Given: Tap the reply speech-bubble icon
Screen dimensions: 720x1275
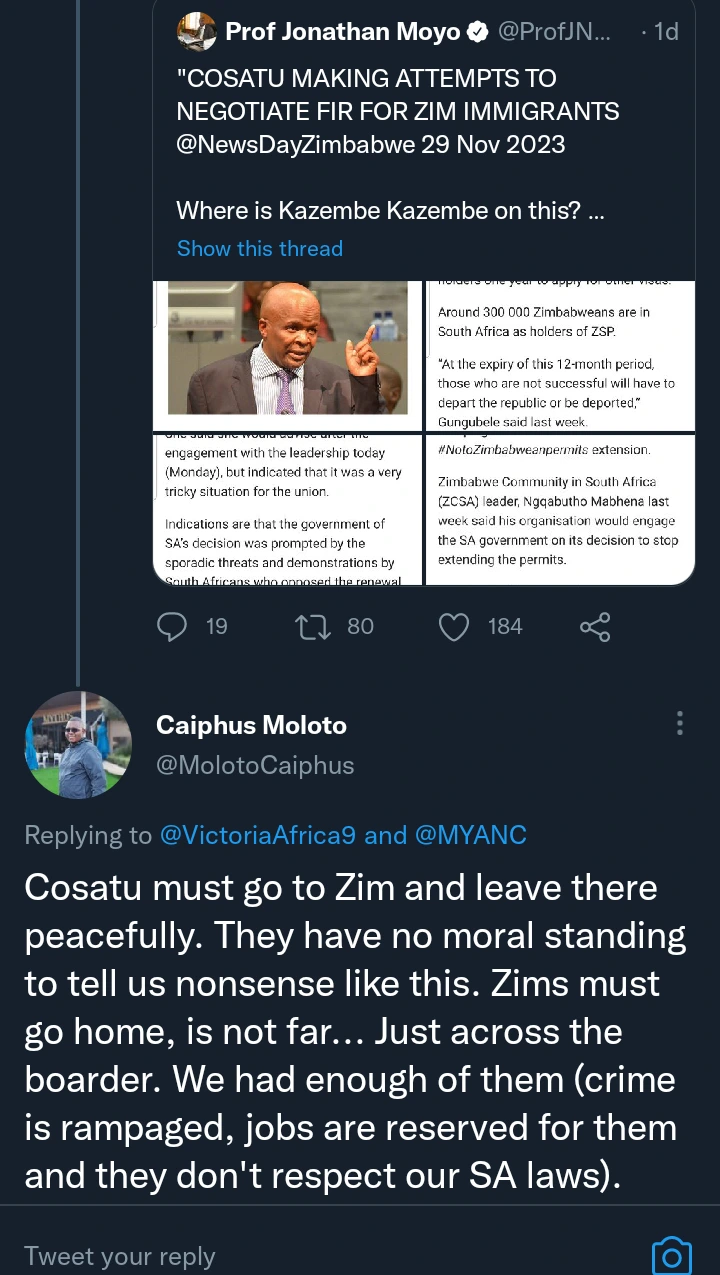Looking at the screenshot, I should pyautogui.click(x=173, y=626).
